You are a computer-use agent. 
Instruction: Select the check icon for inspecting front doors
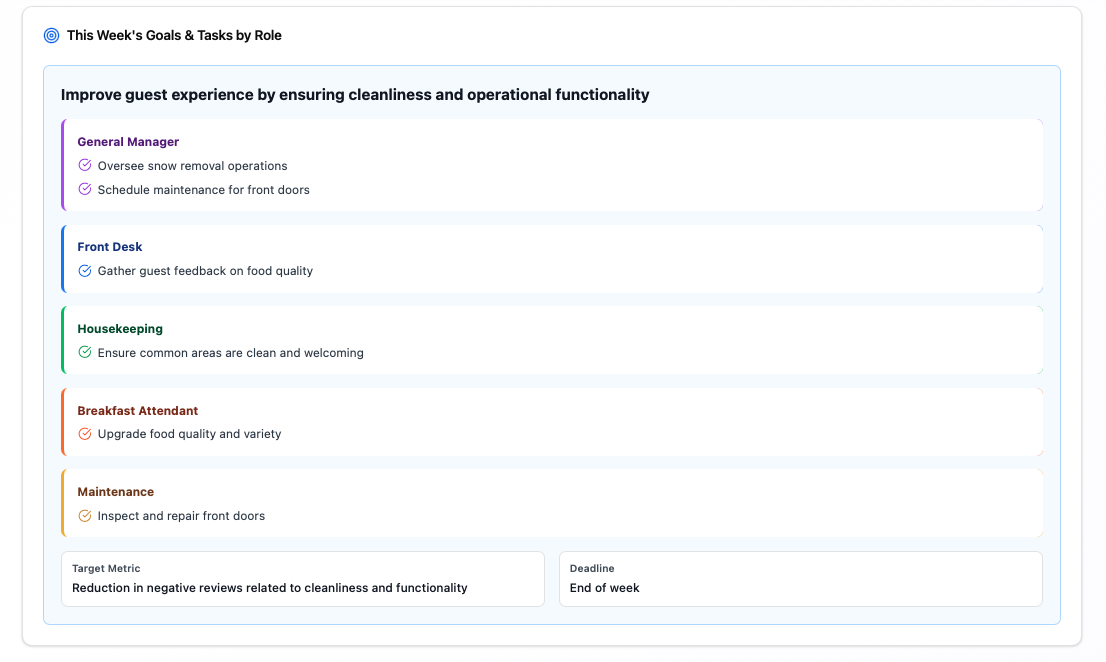point(85,515)
